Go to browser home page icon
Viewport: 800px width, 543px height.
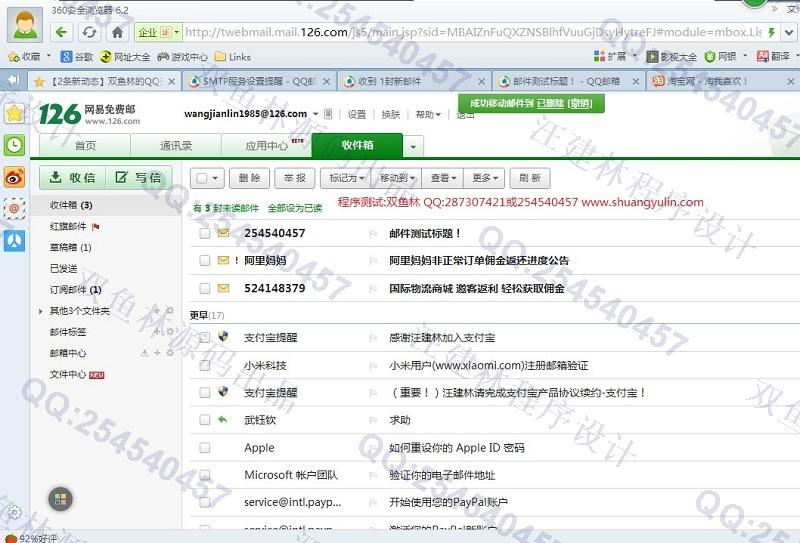click(117, 33)
